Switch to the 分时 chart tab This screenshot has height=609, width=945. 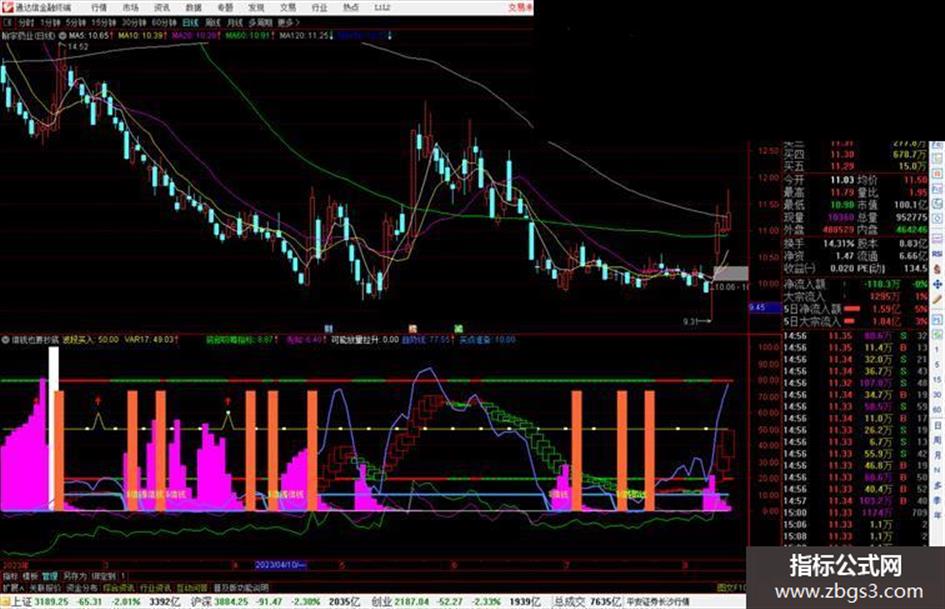tap(26, 22)
